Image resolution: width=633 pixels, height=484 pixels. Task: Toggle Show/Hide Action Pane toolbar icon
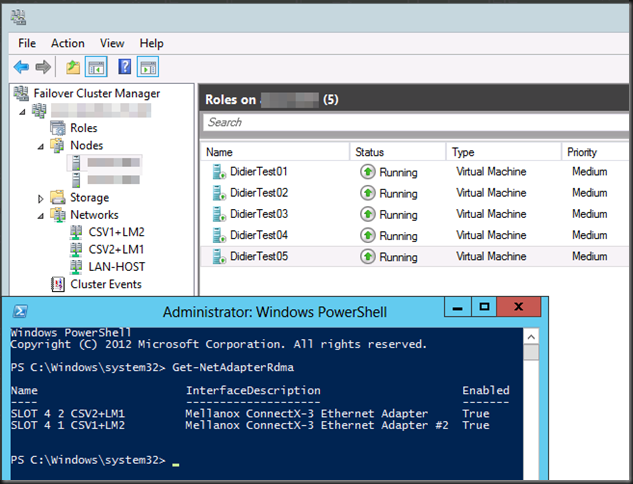148,67
